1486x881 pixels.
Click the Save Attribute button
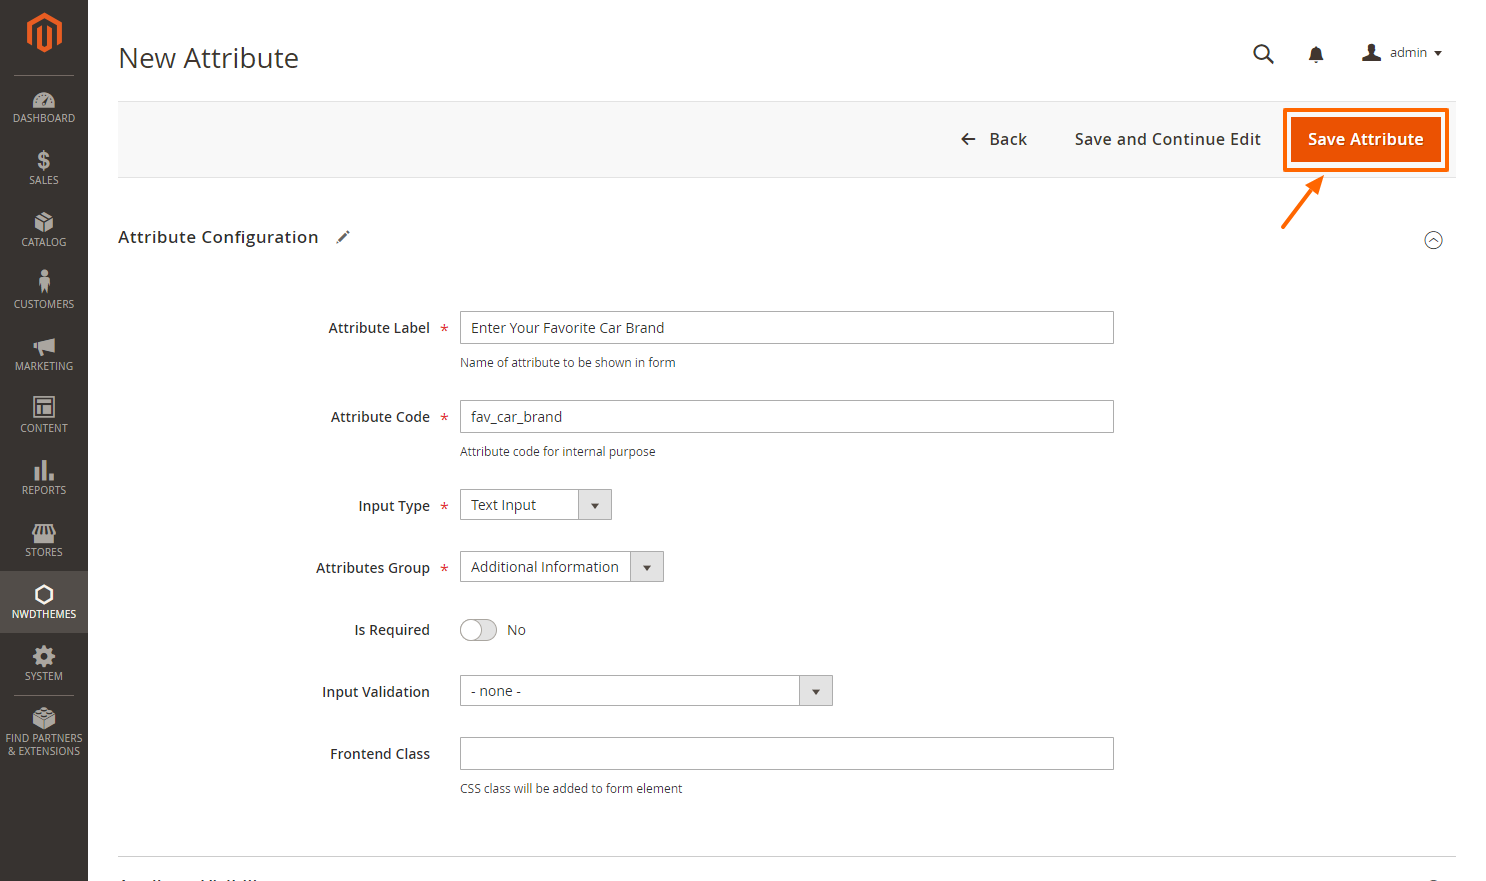pos(1365,139)
